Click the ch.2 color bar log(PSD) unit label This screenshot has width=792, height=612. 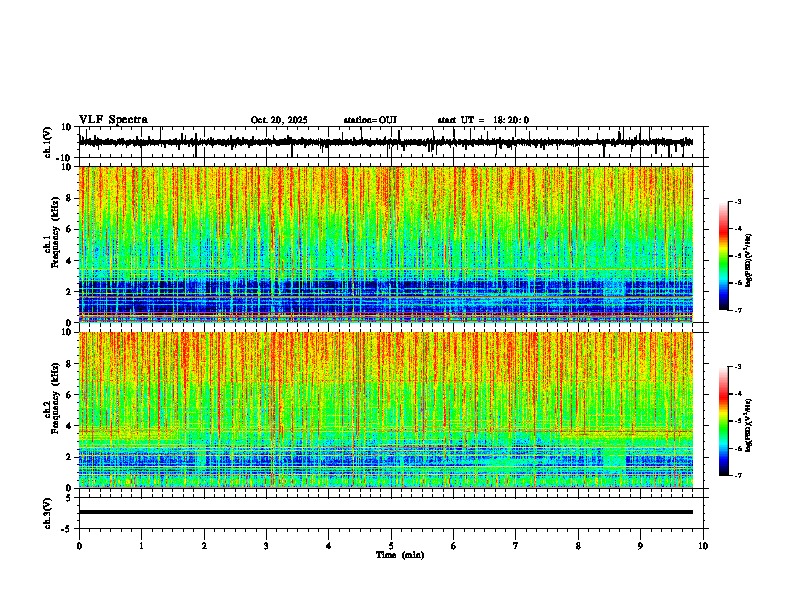749,425
